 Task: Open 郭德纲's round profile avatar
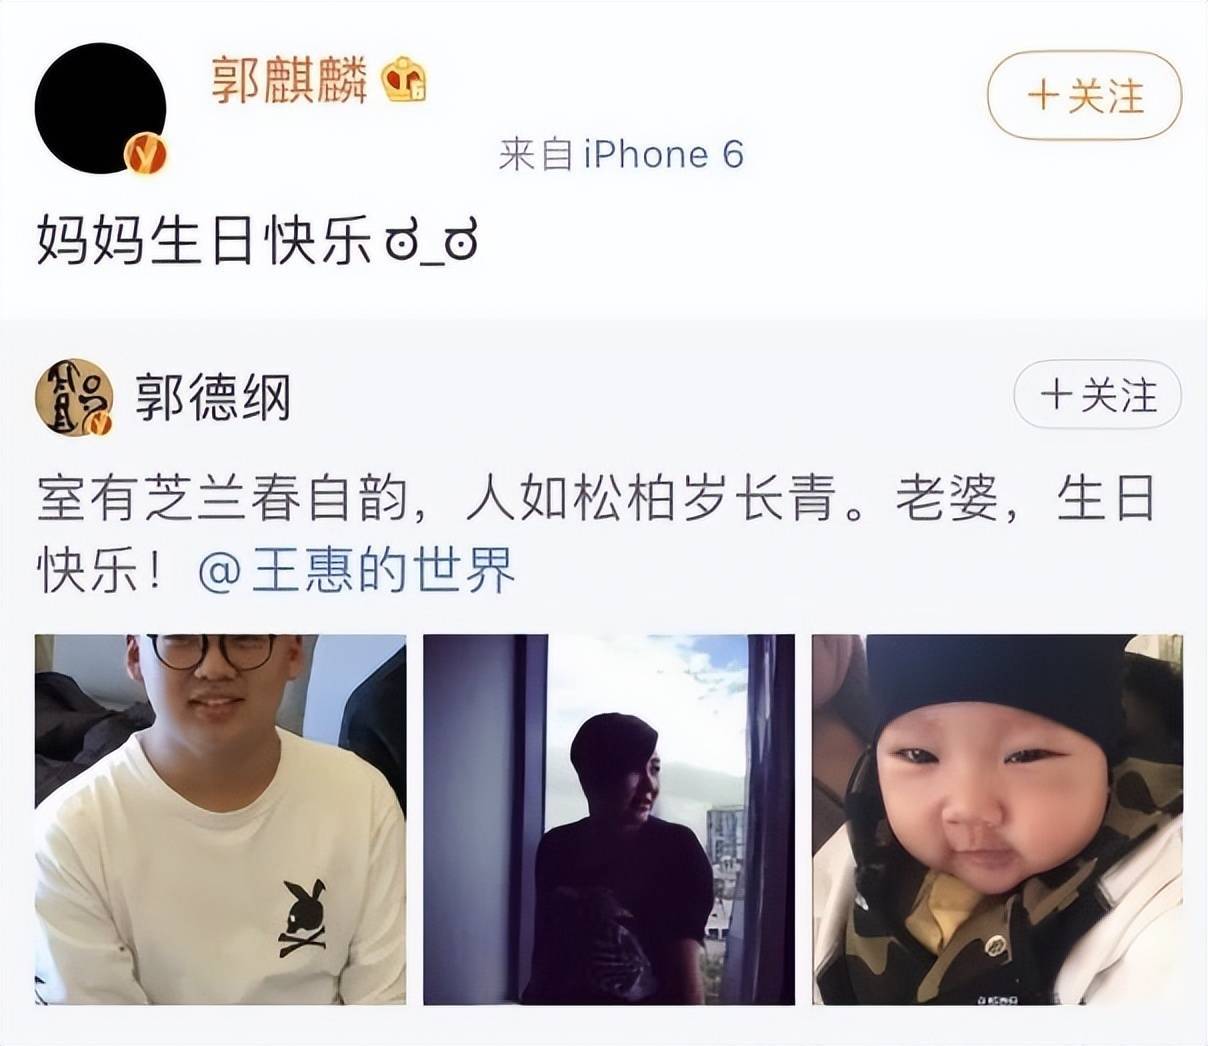(74, 397)
